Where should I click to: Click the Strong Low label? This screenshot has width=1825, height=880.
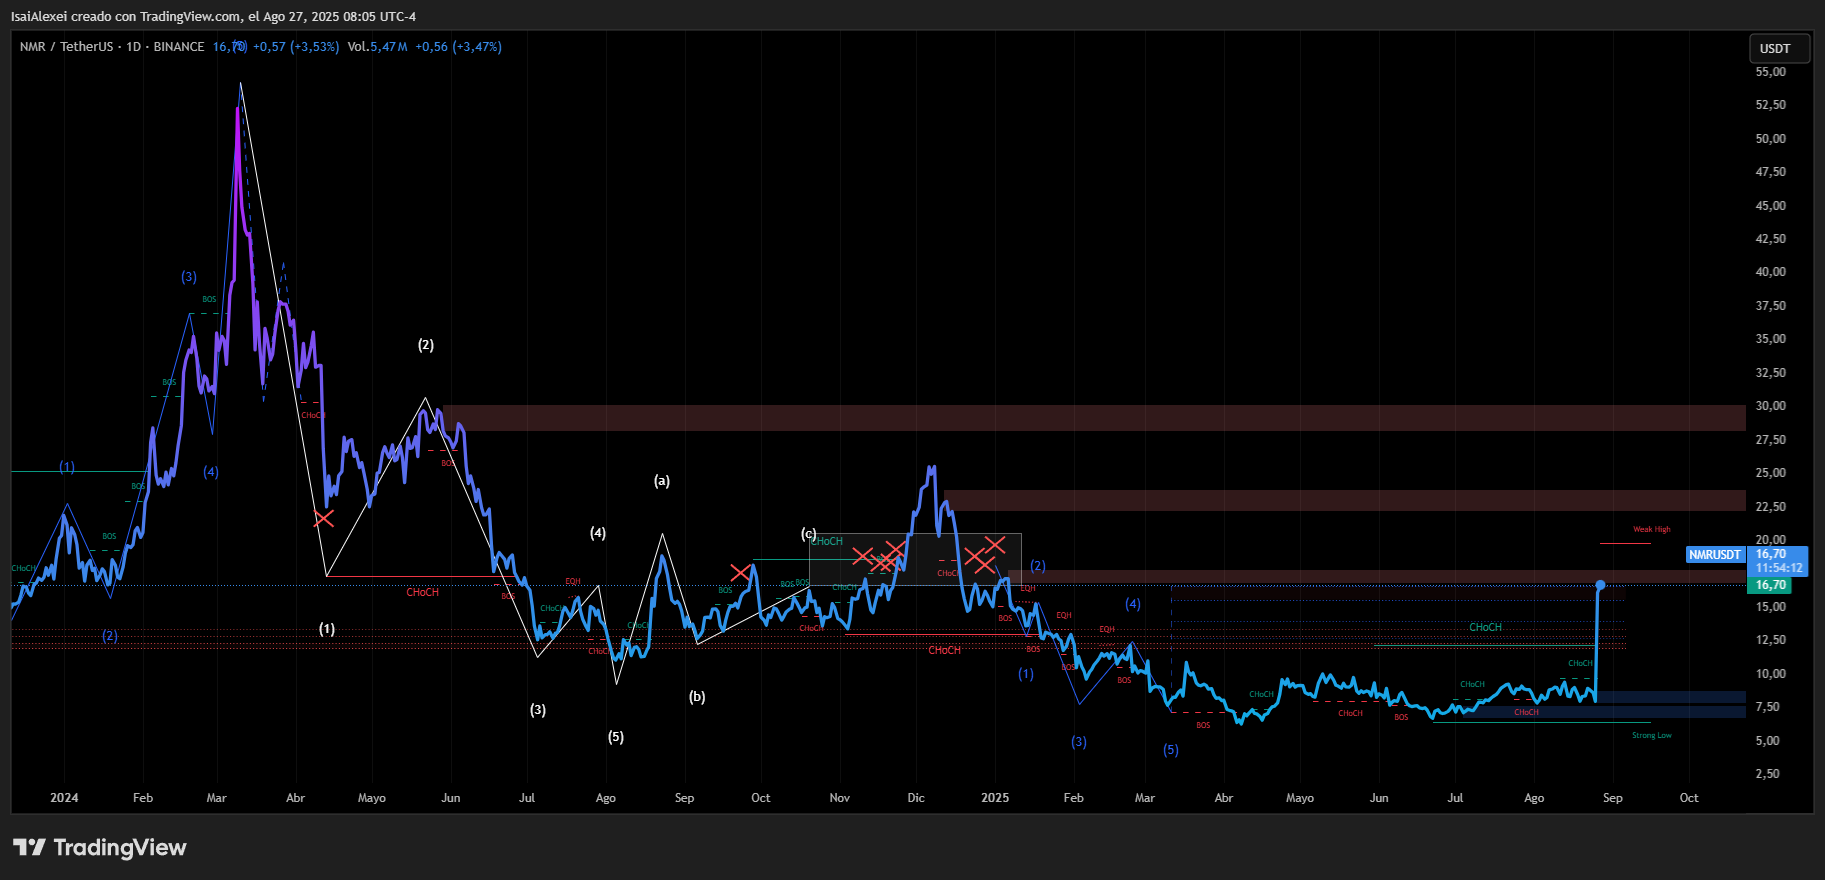1651,735
